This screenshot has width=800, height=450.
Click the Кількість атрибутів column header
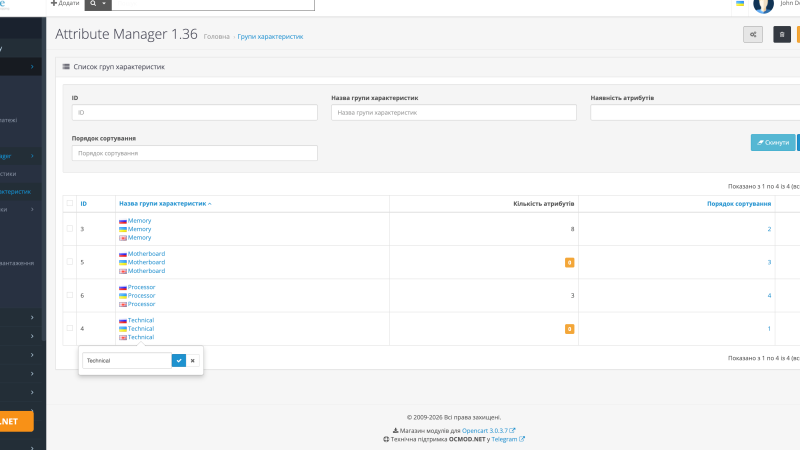point(543,204)
